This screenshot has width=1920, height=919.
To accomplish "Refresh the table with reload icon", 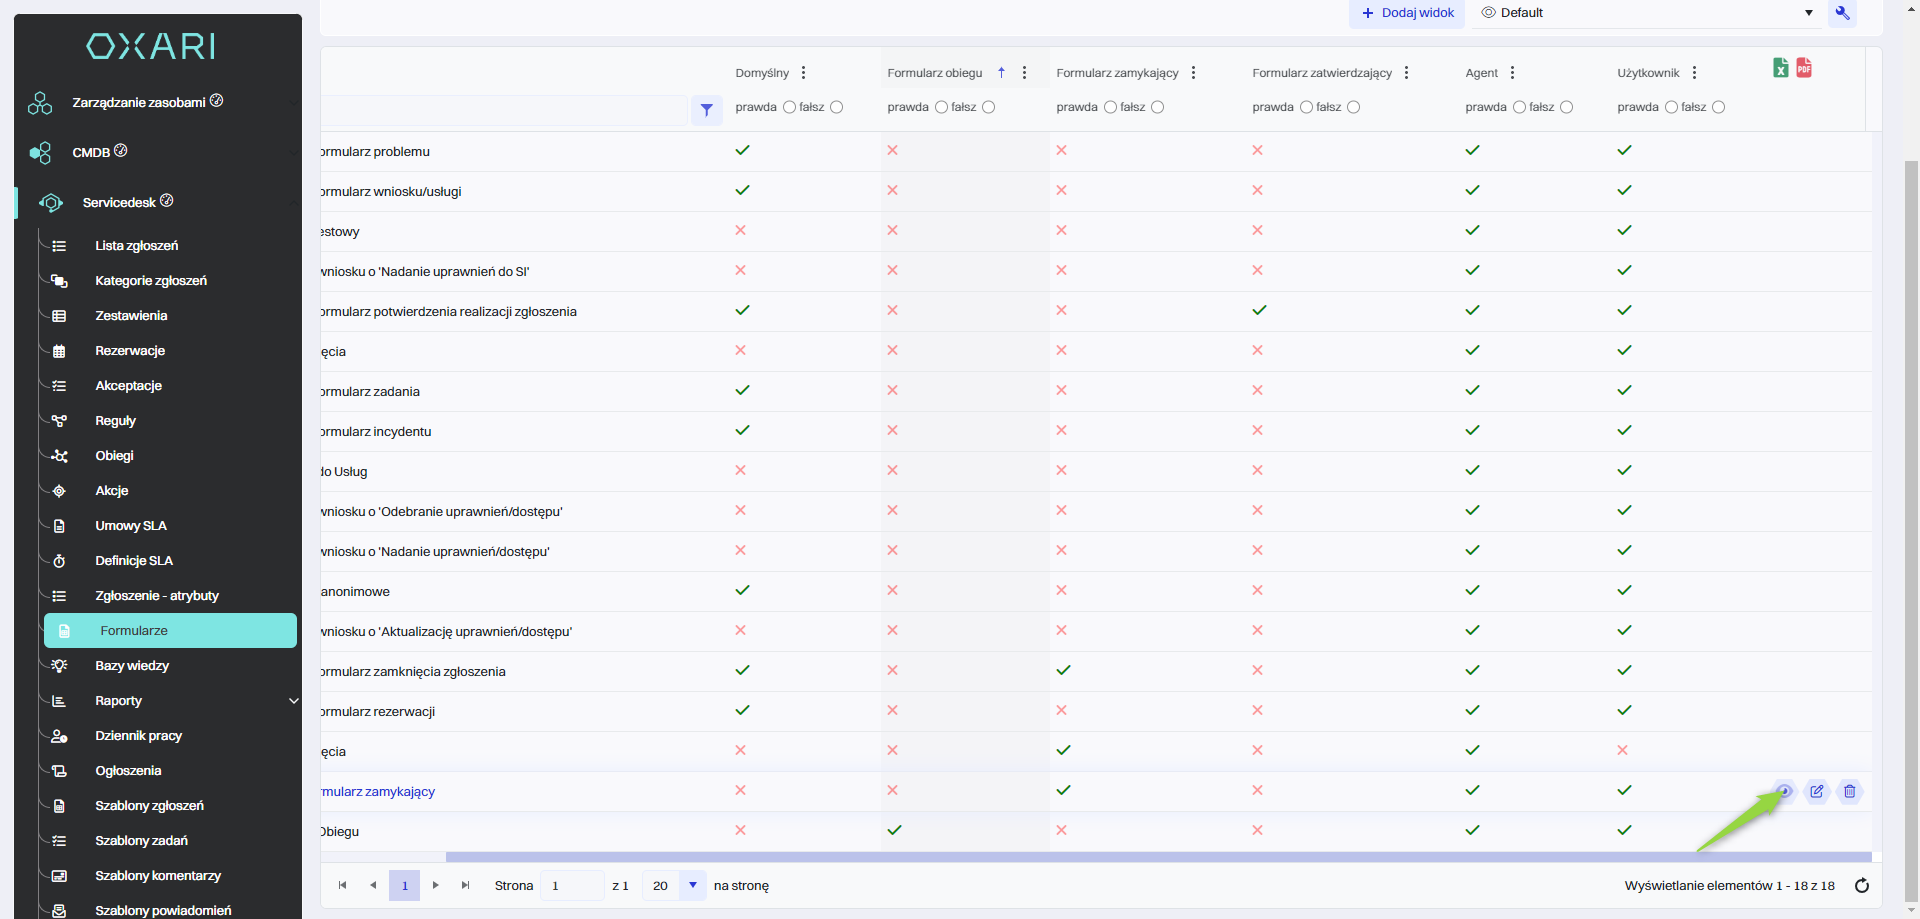I will coord(1862,886).
